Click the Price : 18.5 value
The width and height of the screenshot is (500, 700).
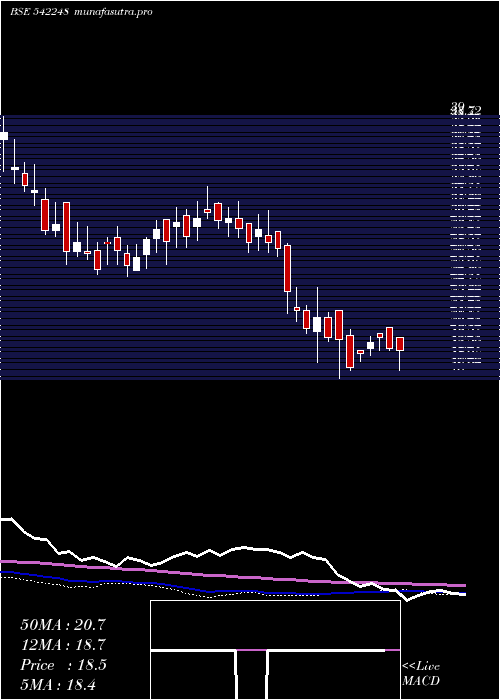pos(63,665)
